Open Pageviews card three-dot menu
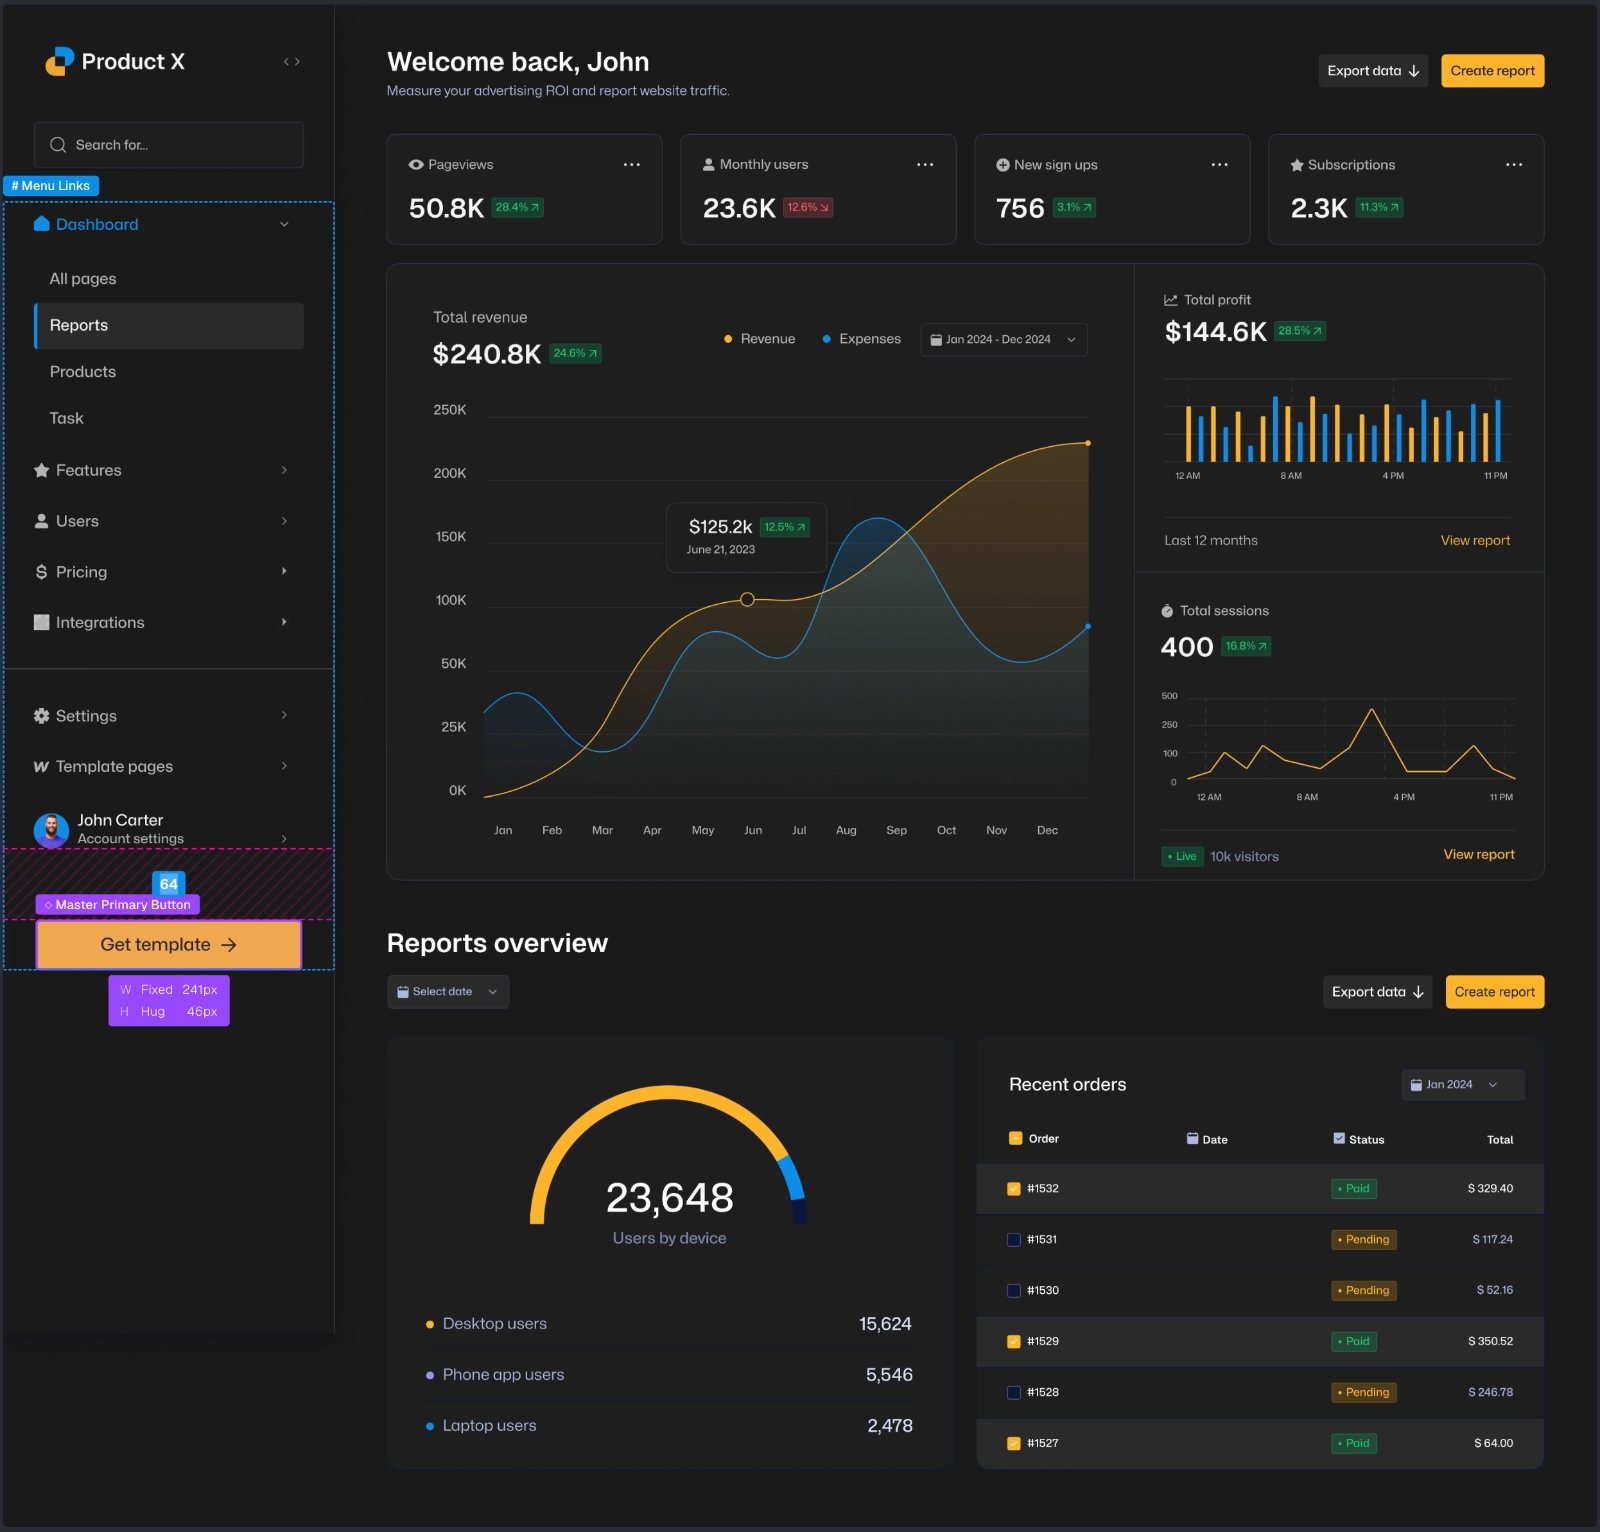This screenshot has width=1600, height=1532. pyautogui.click(x=632, y=165)
